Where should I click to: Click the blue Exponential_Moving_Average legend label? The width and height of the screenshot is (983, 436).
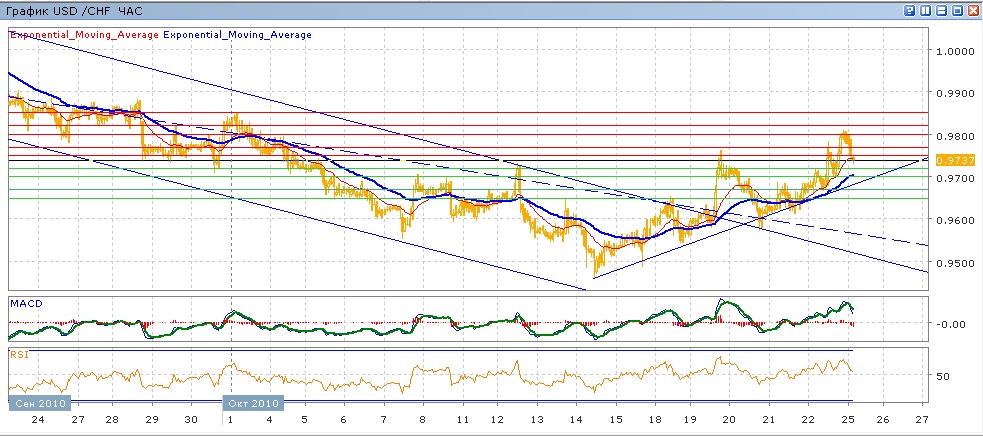coord(238,34)
